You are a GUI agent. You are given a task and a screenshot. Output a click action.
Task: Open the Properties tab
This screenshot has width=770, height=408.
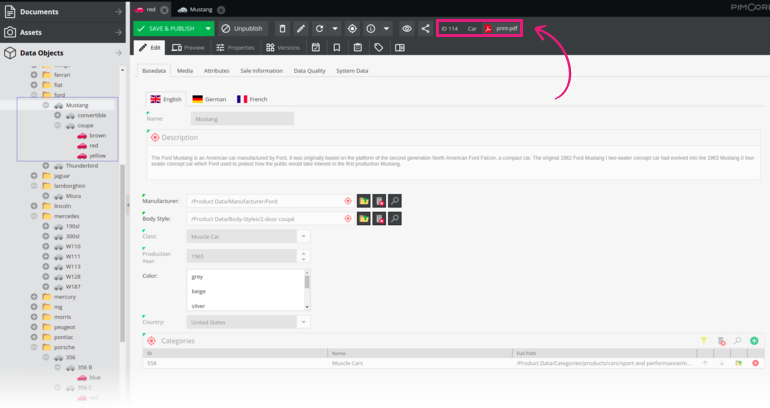click(x=235, y=48)
